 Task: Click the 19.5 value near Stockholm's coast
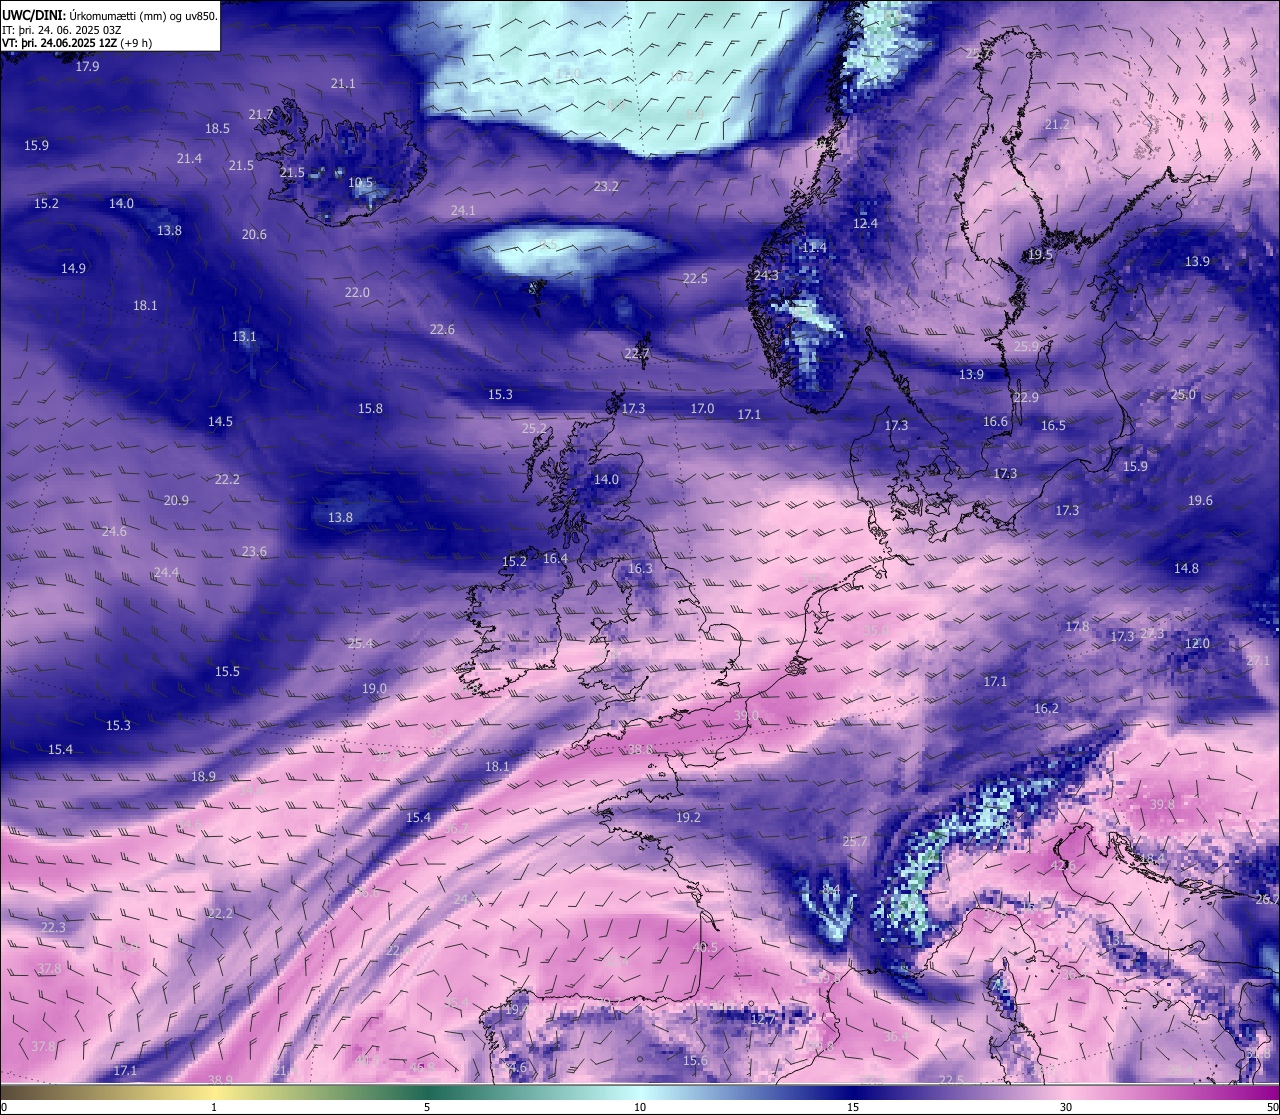[1040, 255]
